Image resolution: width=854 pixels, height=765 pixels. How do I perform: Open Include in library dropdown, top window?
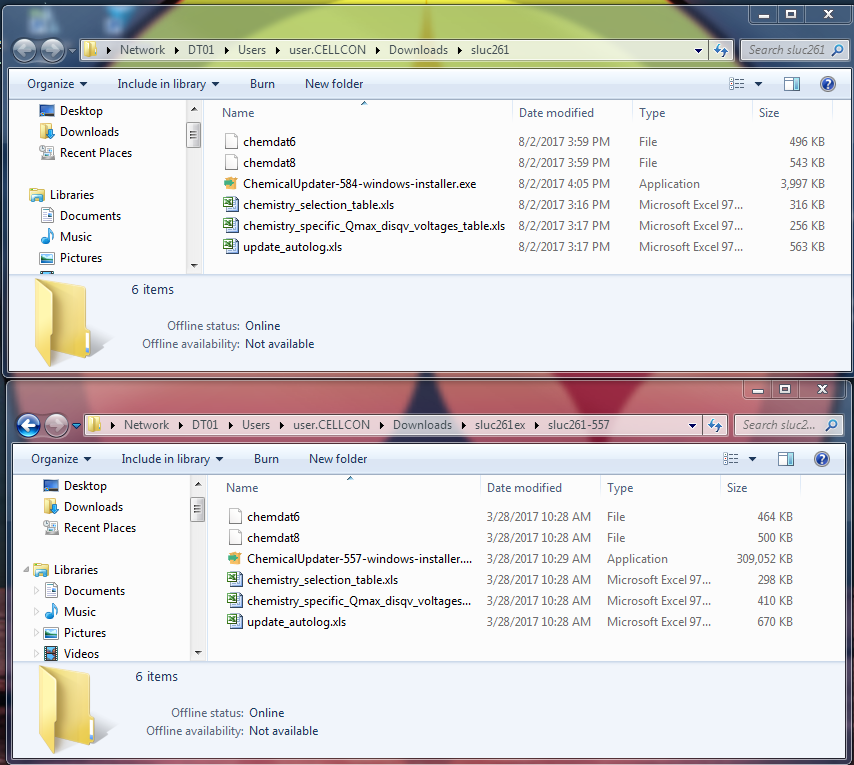point(168,84)
